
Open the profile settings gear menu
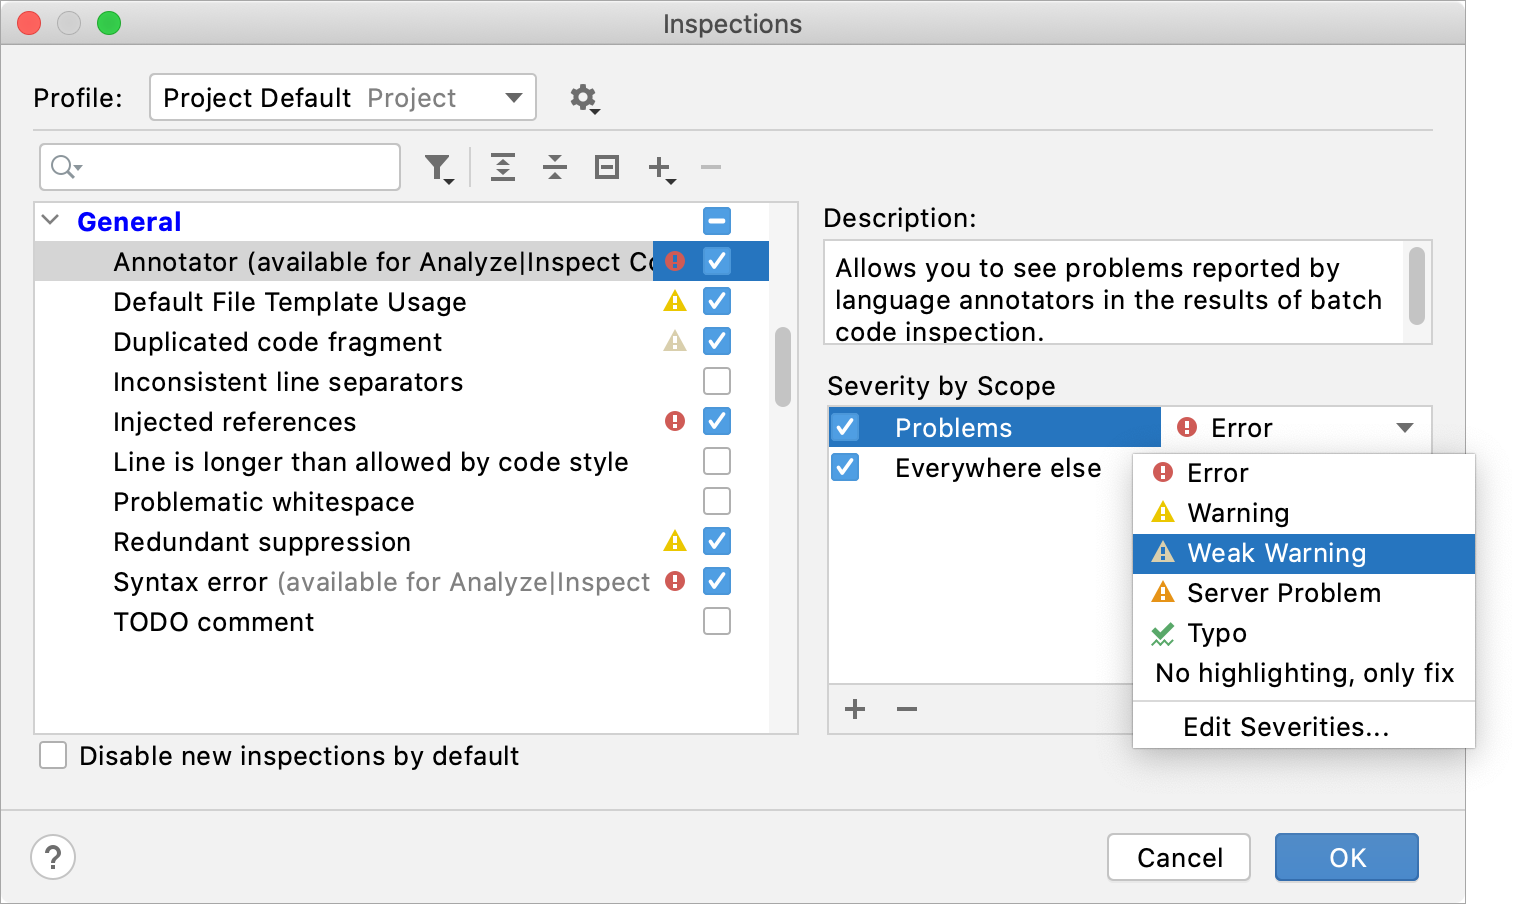(584, 98)
